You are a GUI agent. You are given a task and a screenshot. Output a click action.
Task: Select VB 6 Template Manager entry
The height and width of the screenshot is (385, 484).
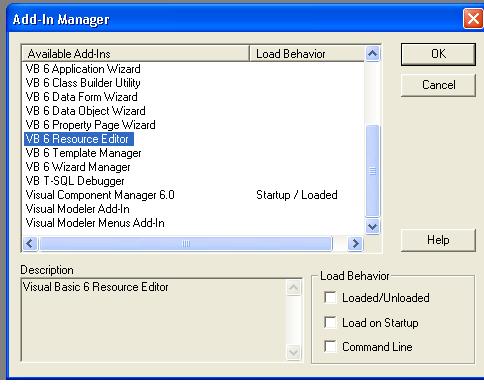point(84,153)
